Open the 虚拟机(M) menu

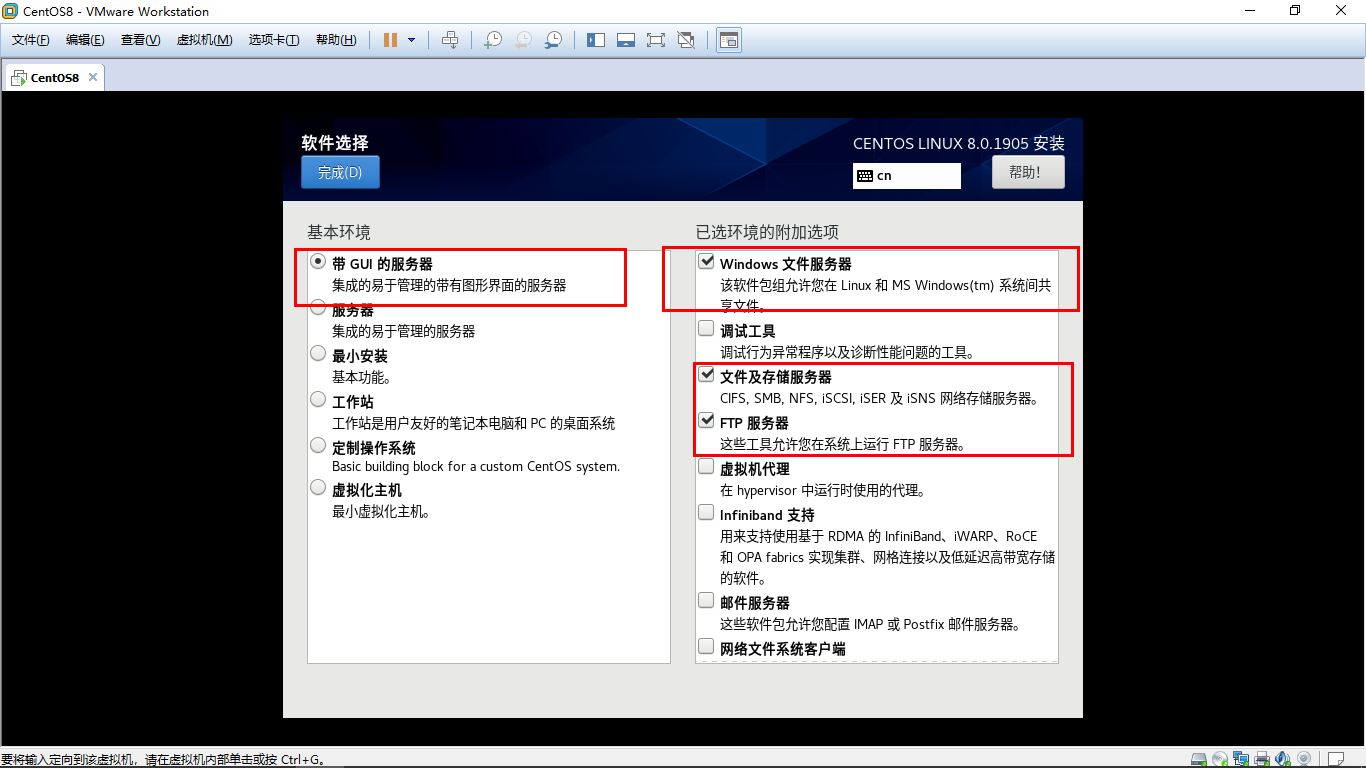pyautogui.click(x=204, y=40)
